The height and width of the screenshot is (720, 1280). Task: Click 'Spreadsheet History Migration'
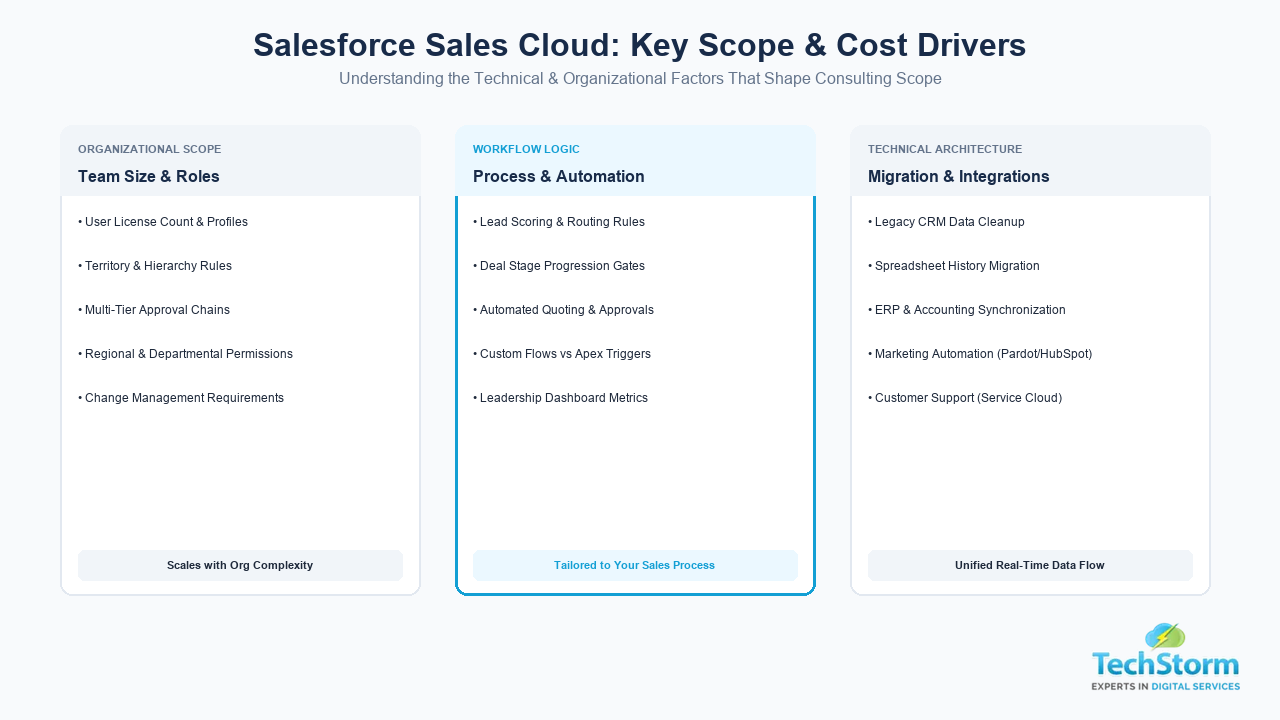click(954, 266)
